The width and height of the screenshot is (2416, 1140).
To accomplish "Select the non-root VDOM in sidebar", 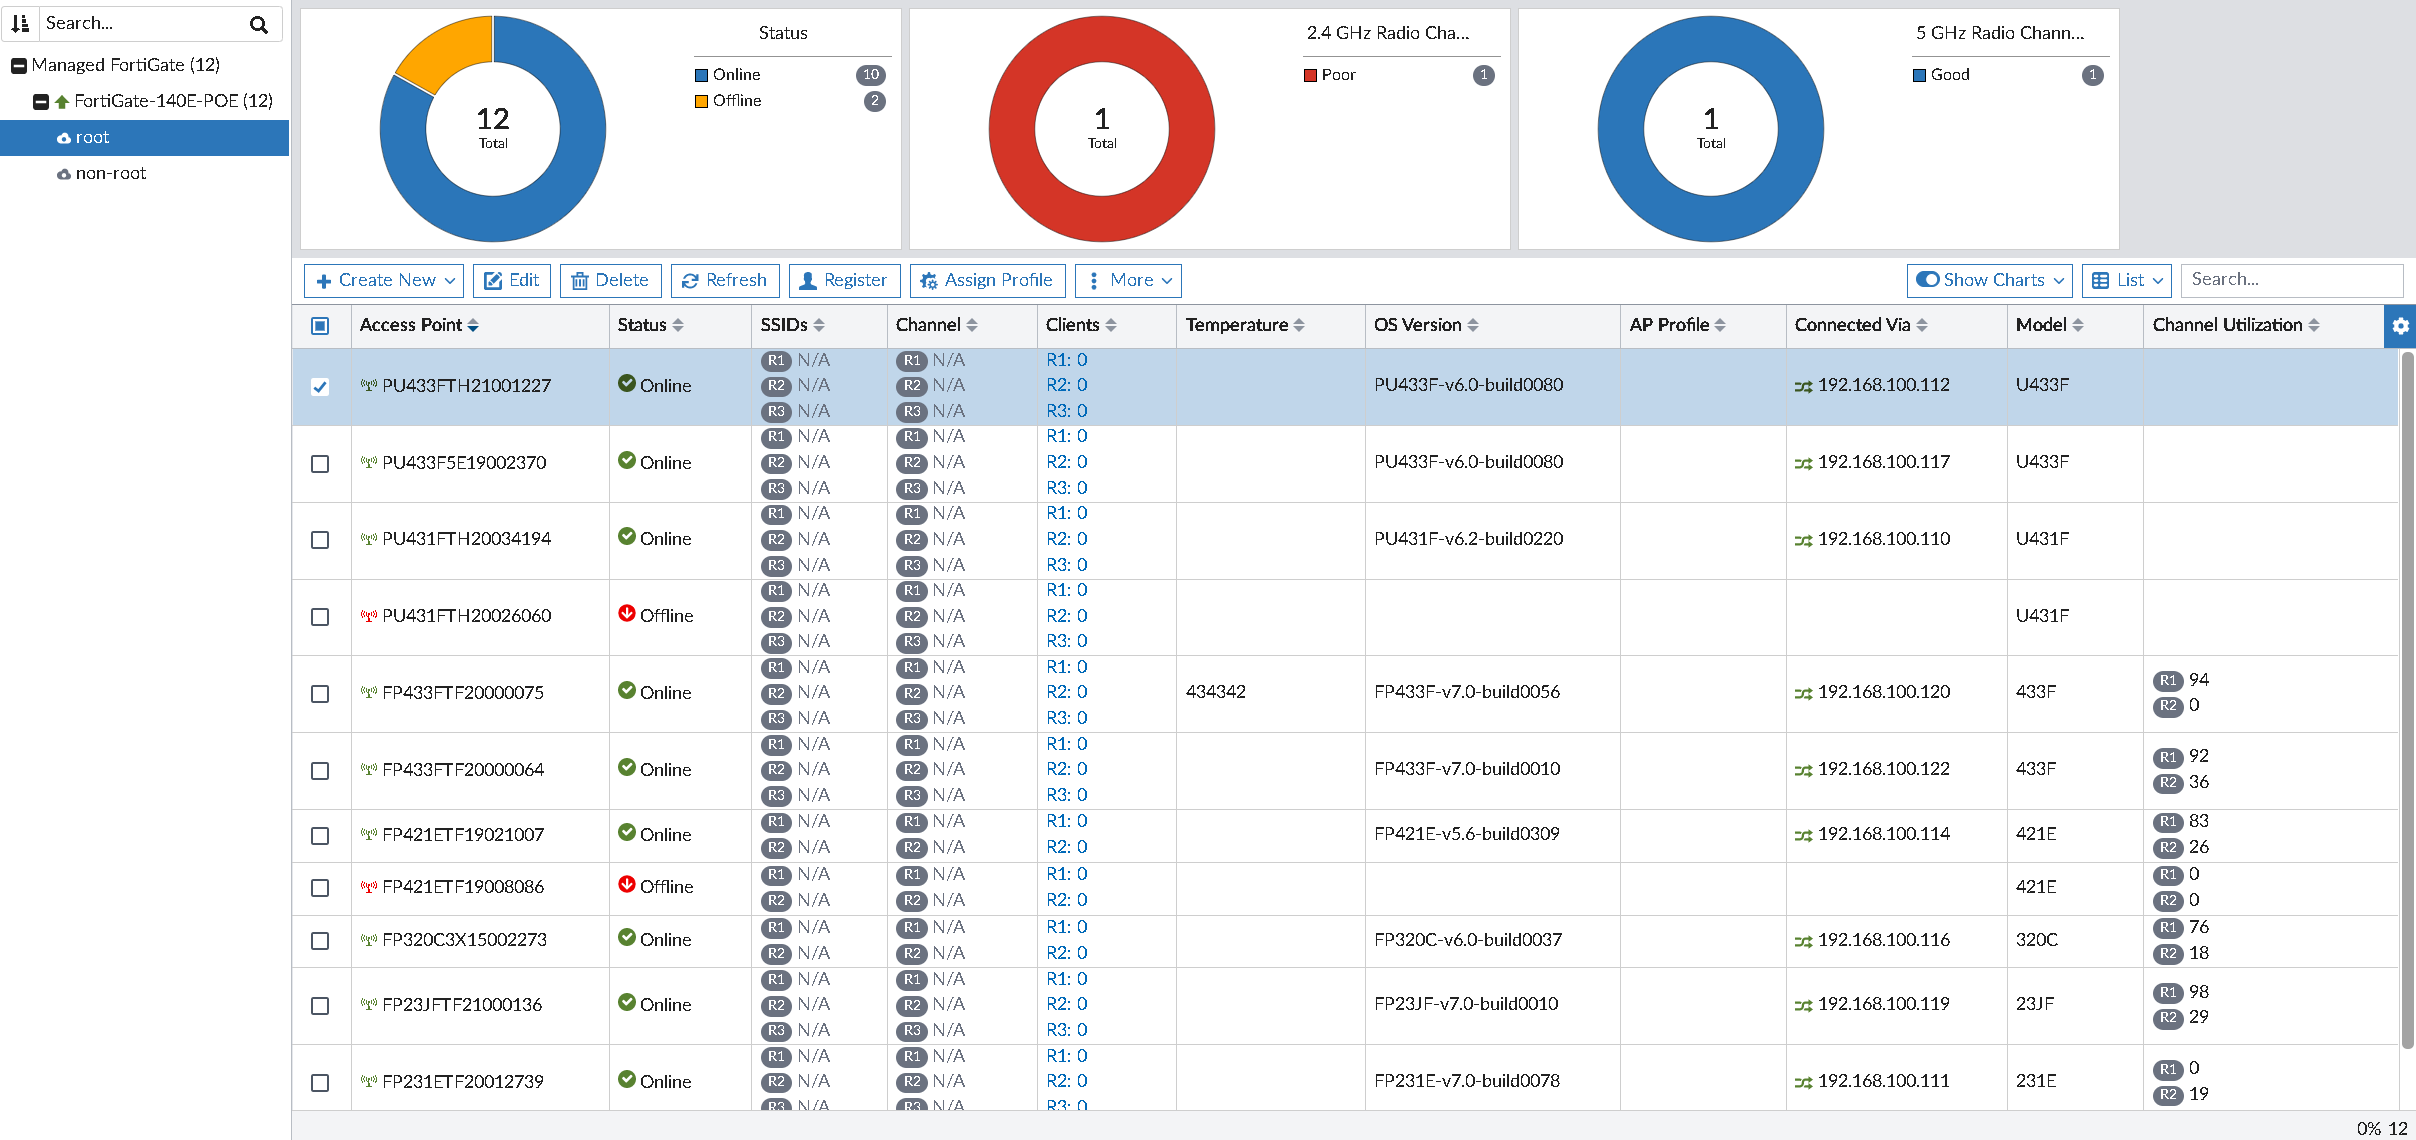I will tap(110, 174).
